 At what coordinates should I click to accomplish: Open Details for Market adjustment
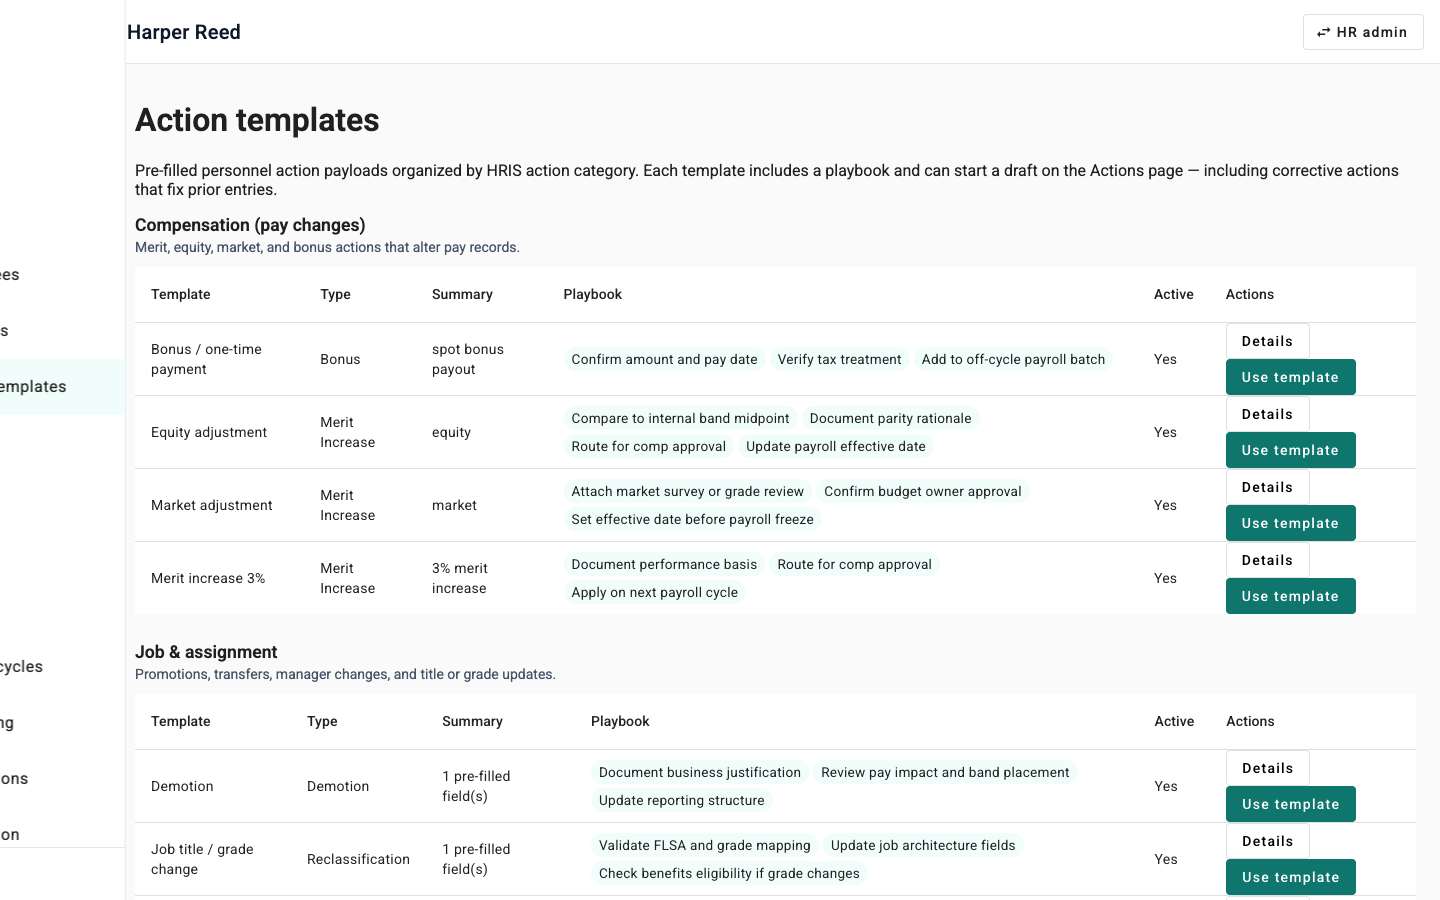coord(1267,487)
